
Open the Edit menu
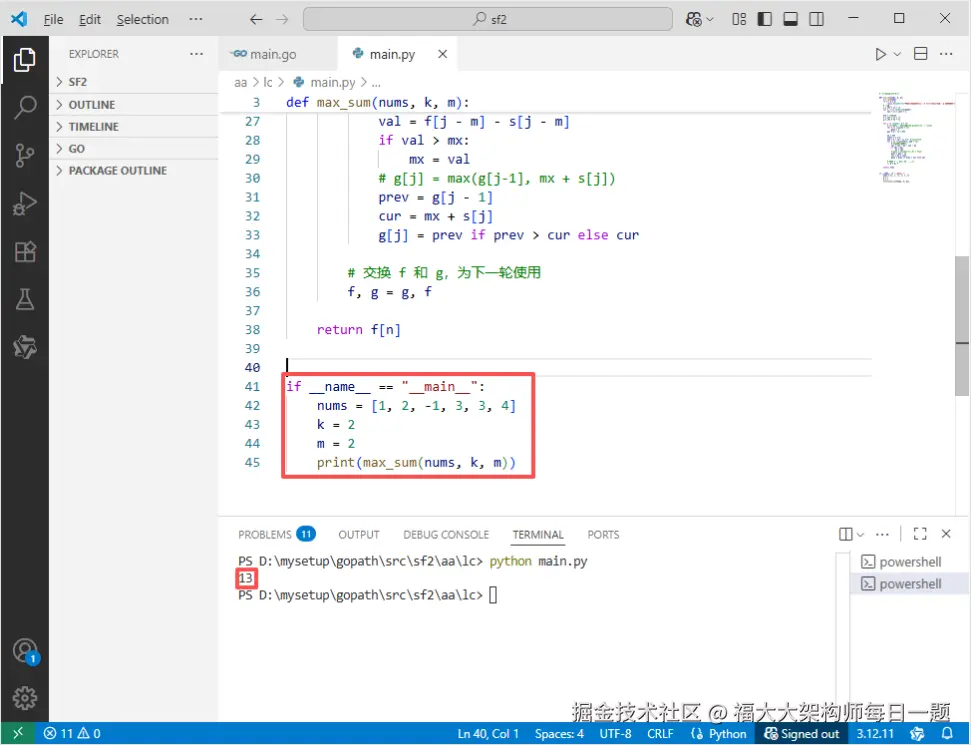click(x=90, y=19)
